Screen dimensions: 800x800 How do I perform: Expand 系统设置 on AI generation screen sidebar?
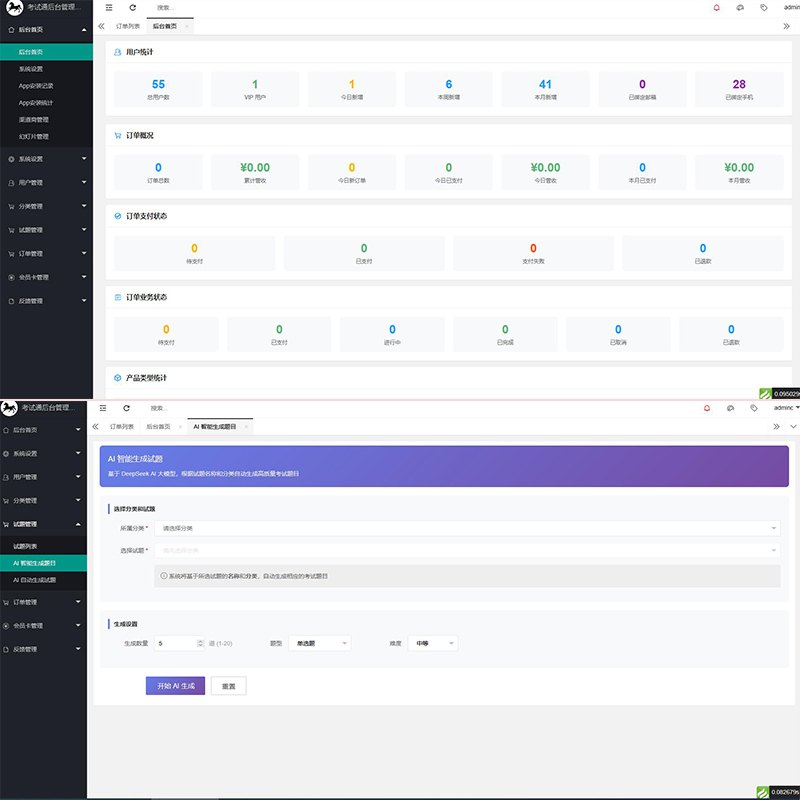click(43, 454)
